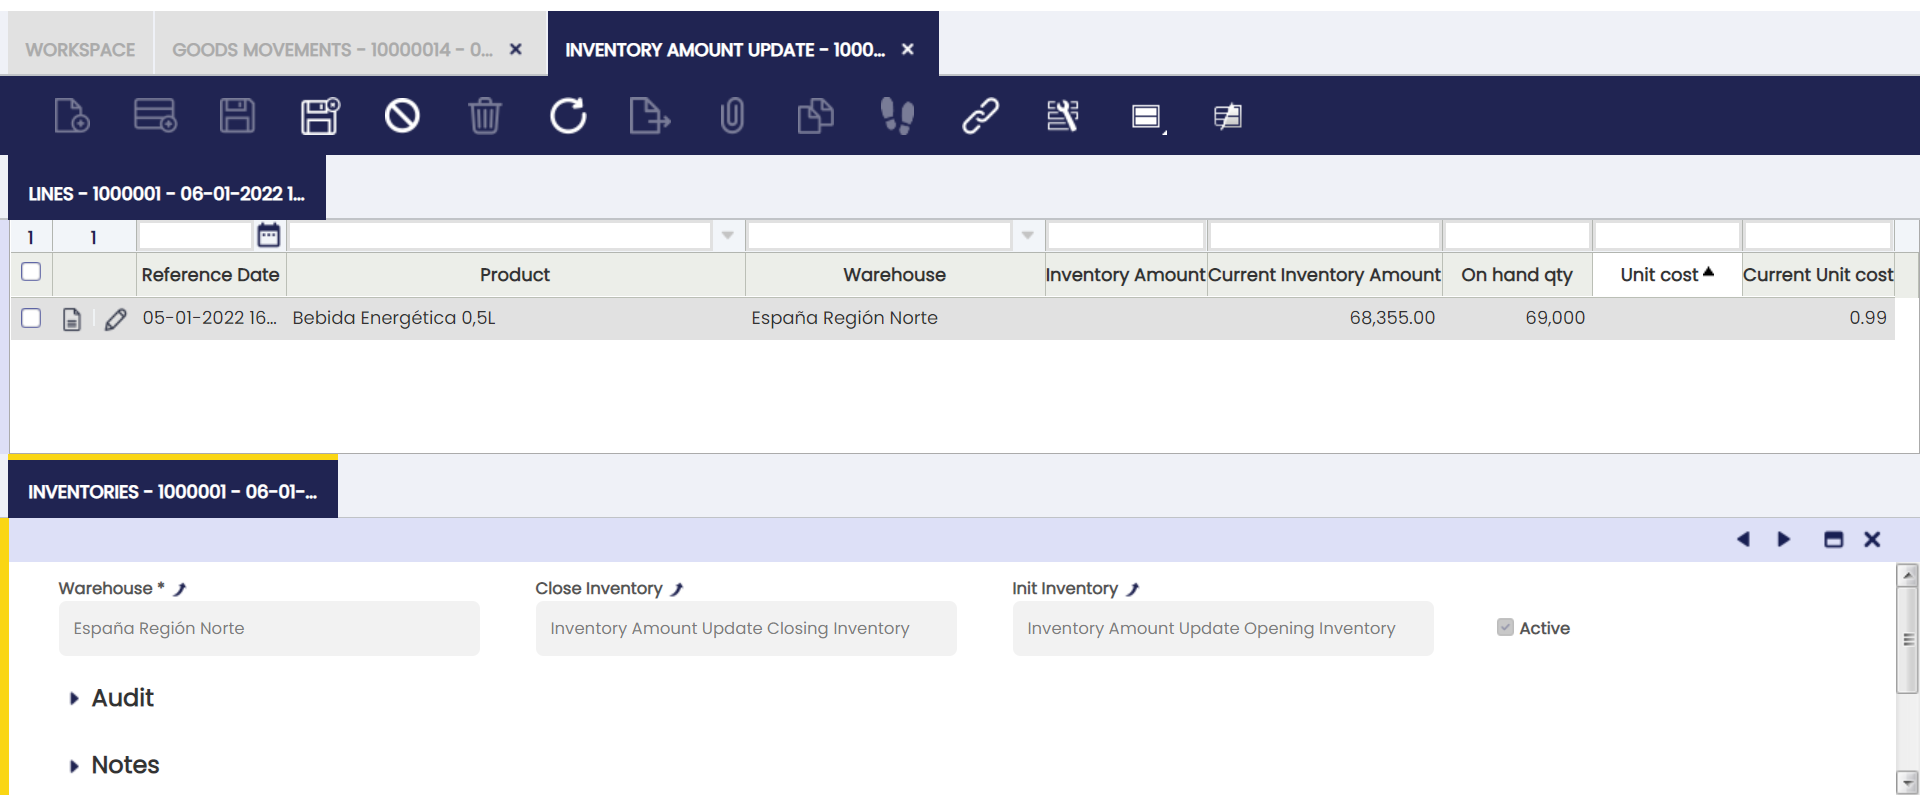Open the Product filter dropdown

point(728,235)
